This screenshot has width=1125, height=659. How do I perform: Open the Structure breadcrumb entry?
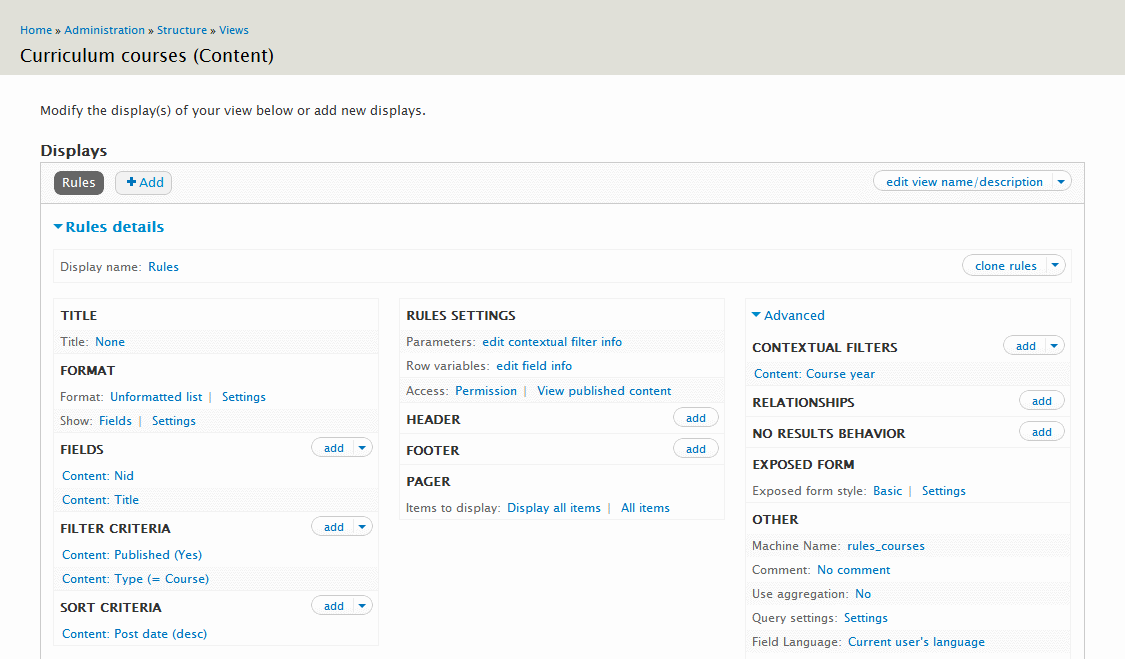pyautogui.click(x=182, y=30)
